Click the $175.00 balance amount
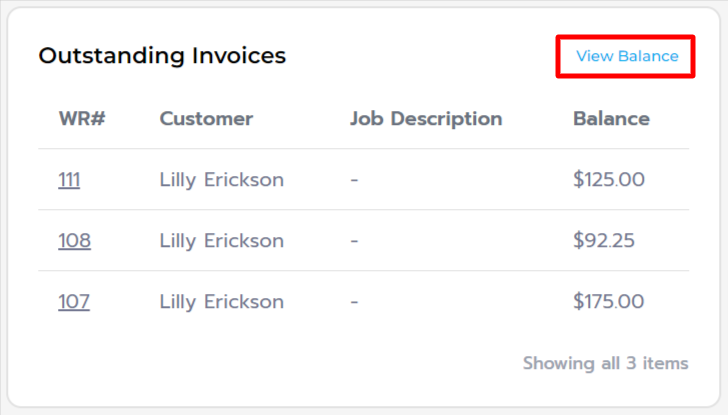This screenshot has width=728, height=415. pyautogui.click(x=609, y=302)
